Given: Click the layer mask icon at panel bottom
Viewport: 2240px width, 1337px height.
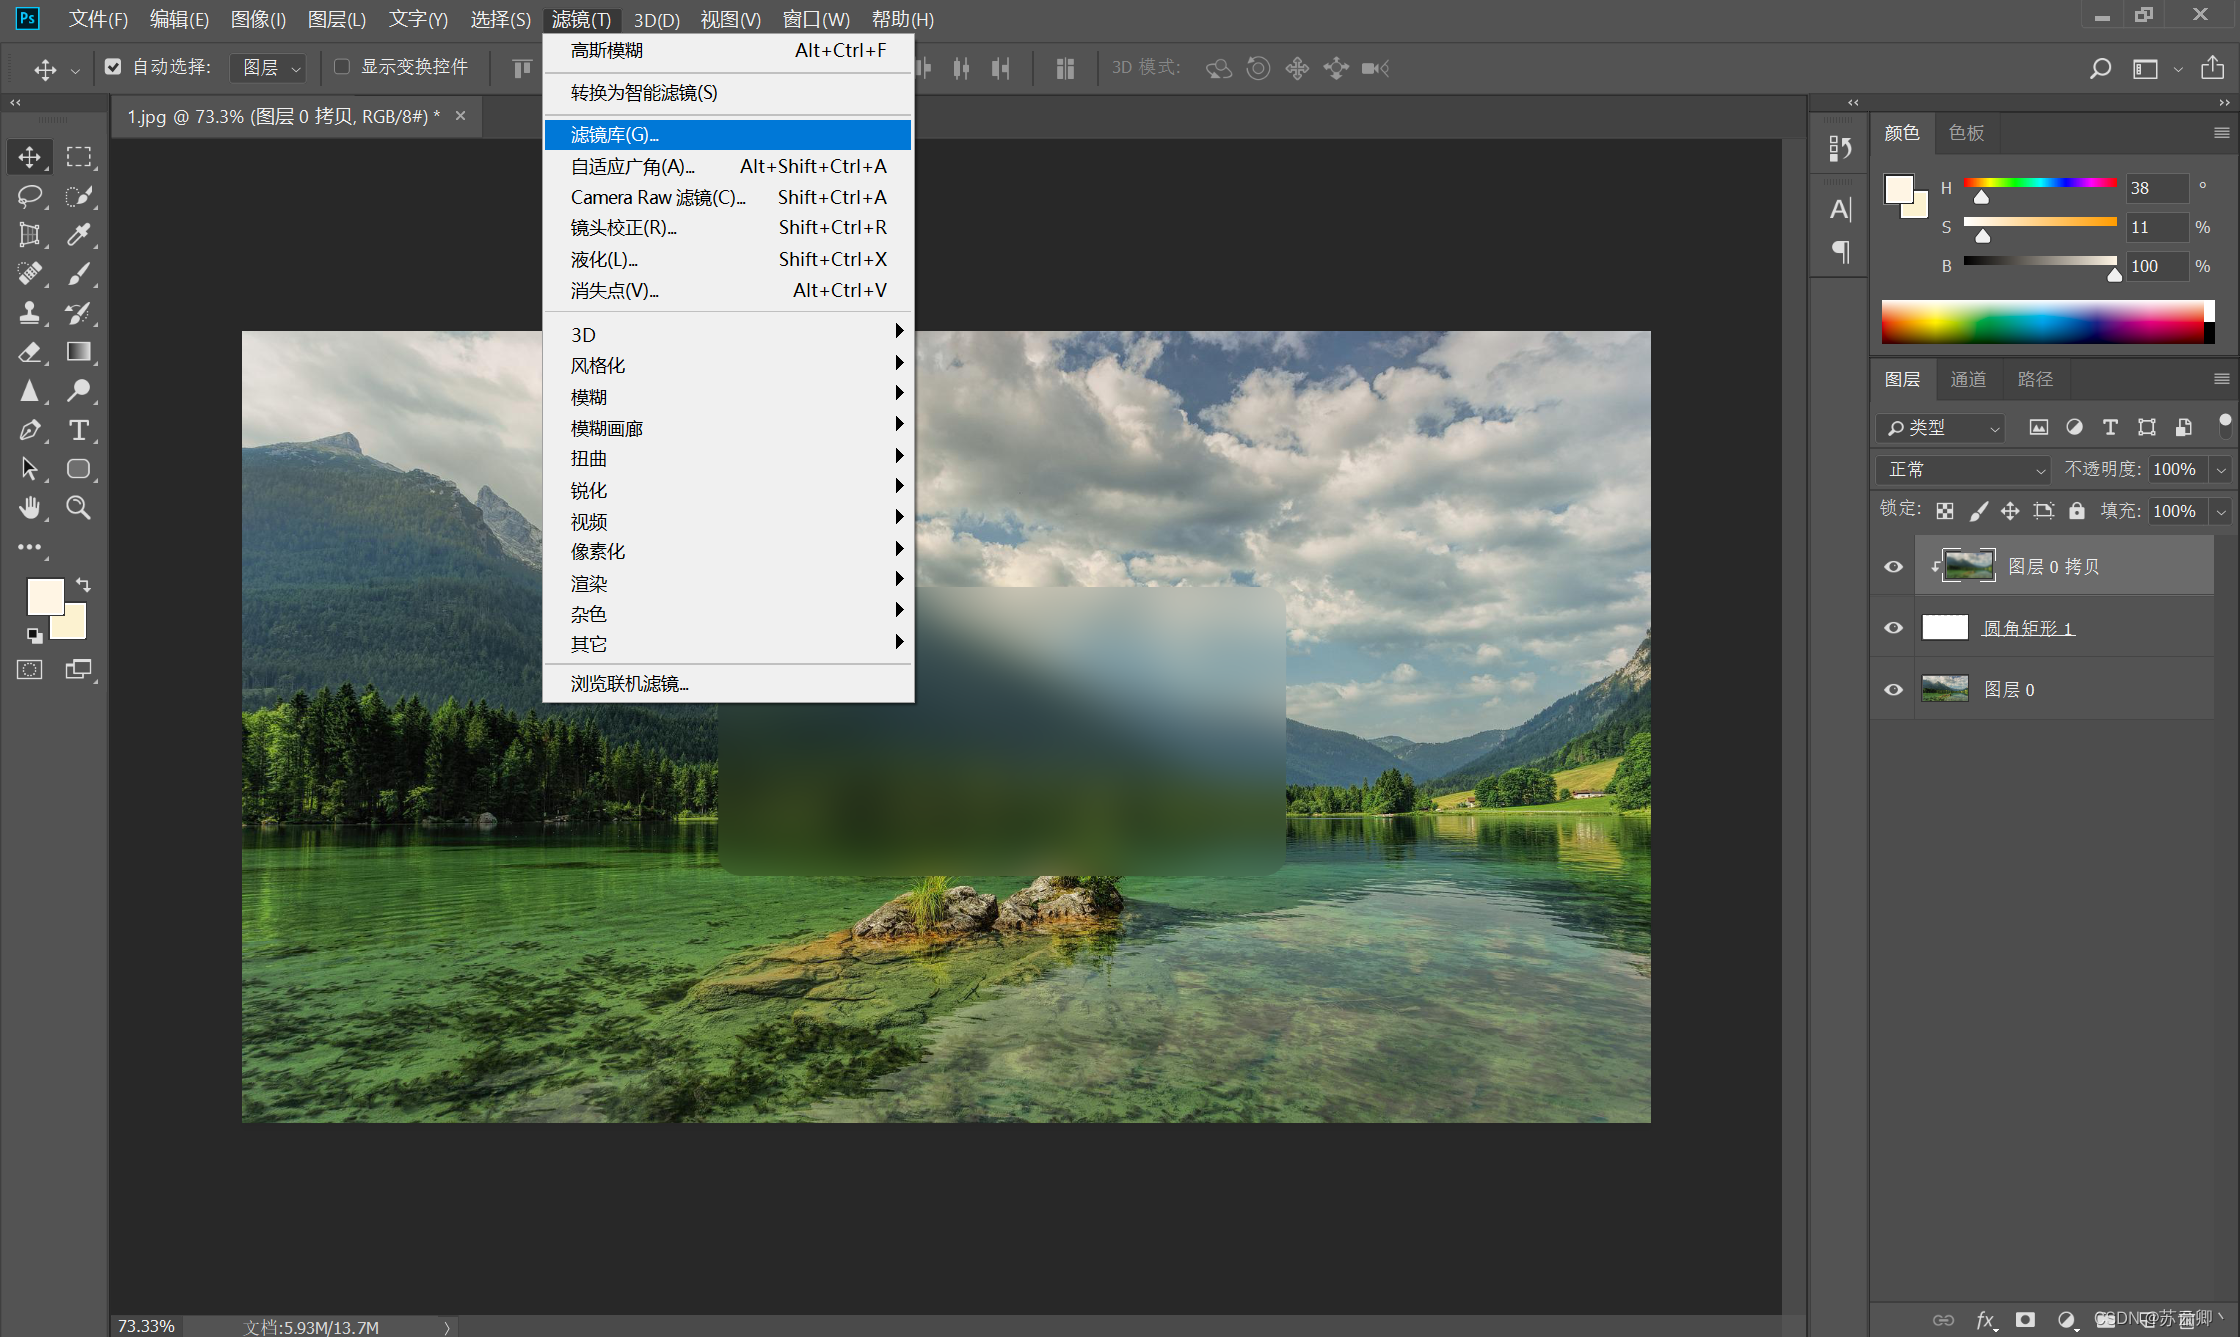Looking at the screenshot, I should (x=2025, y=1320).
